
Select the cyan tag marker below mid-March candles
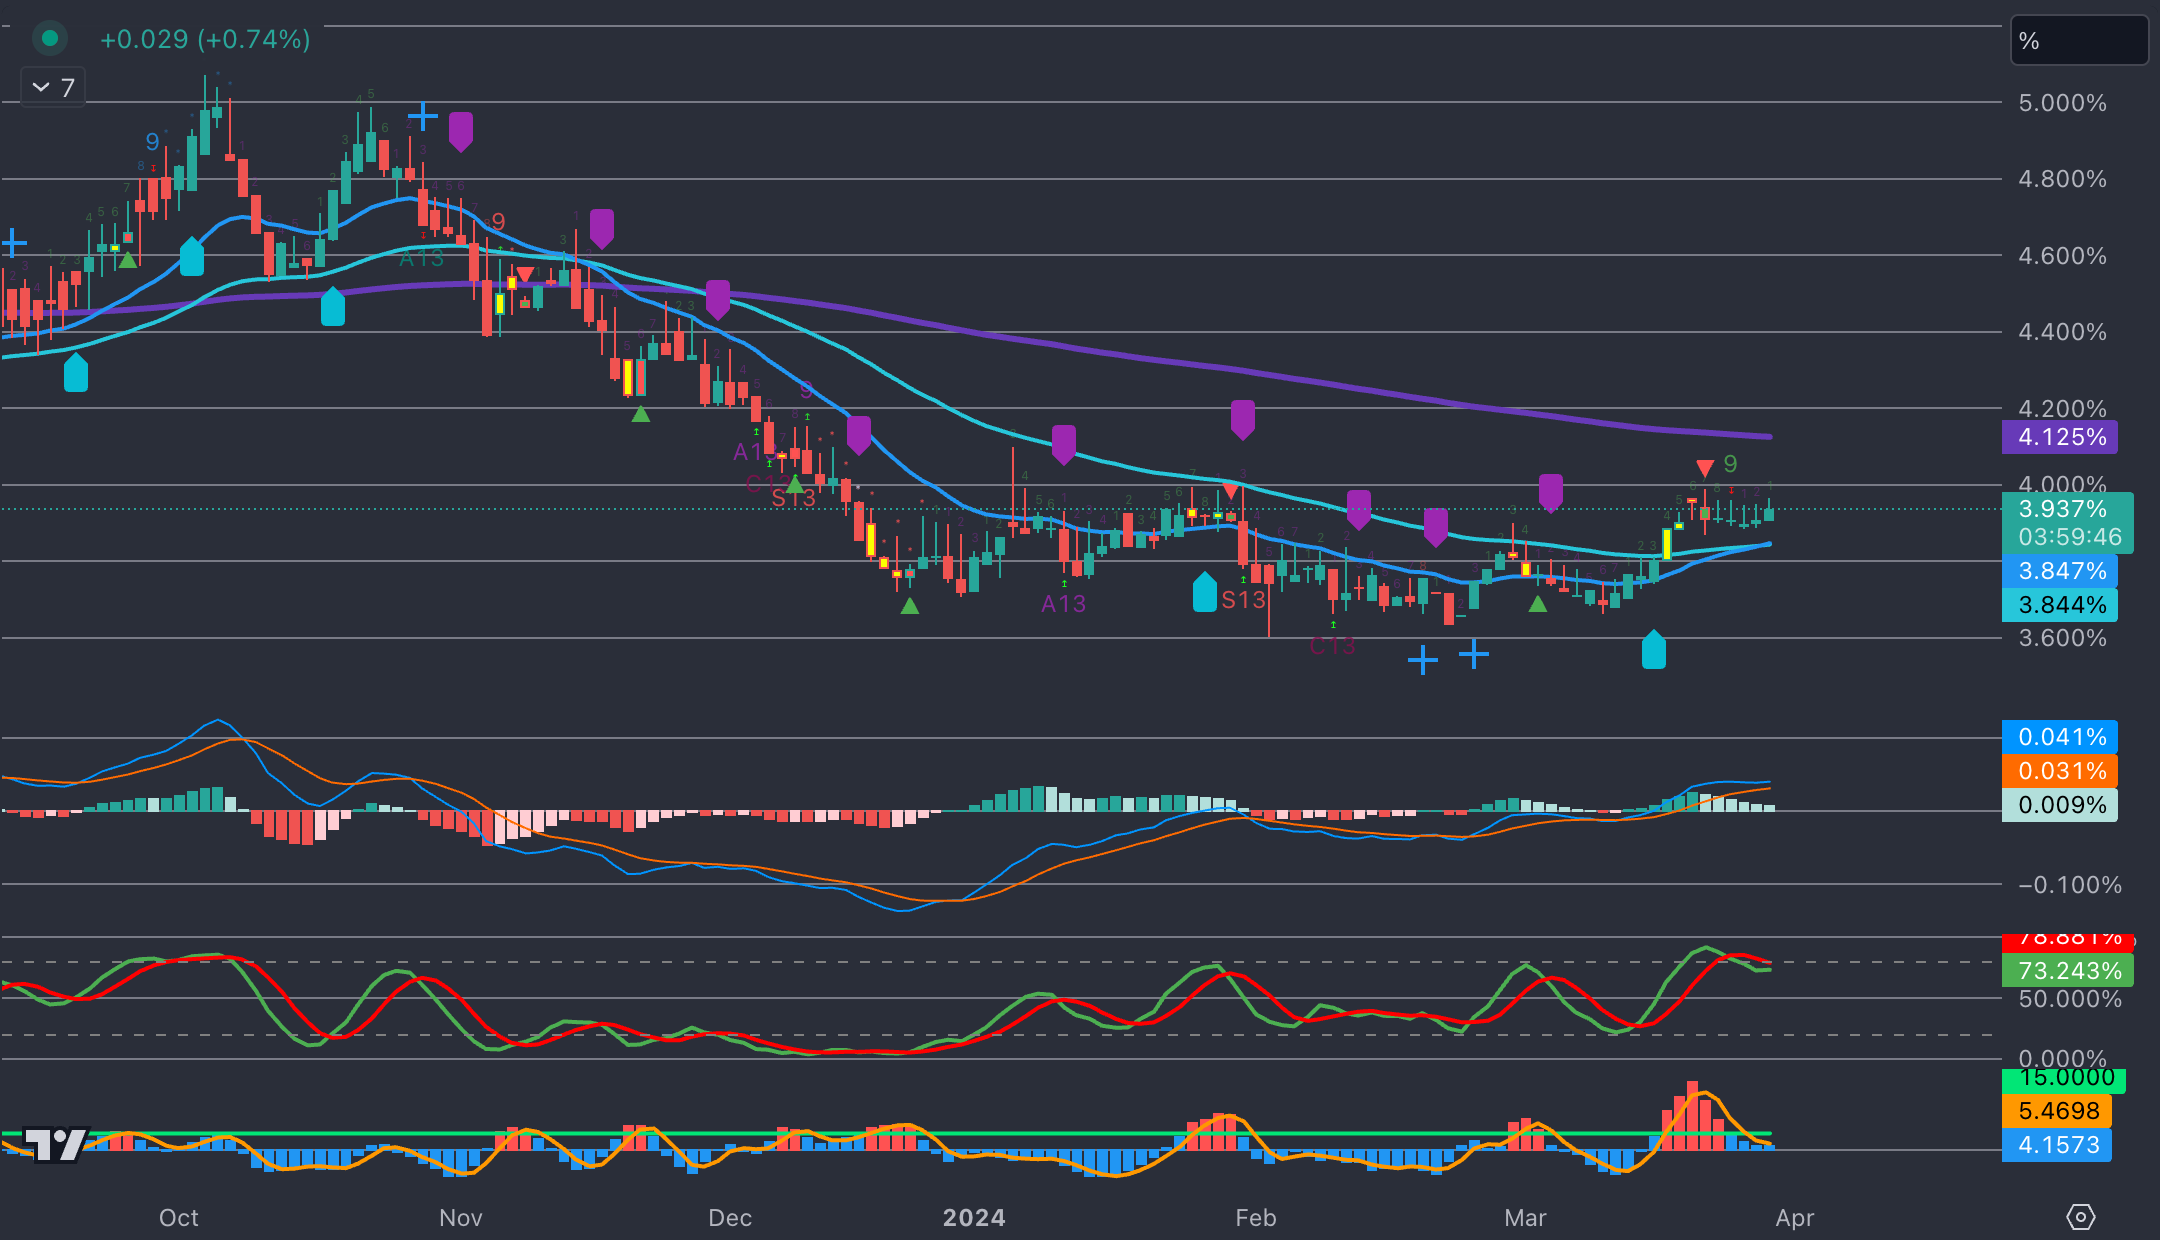click(1654, 649)
